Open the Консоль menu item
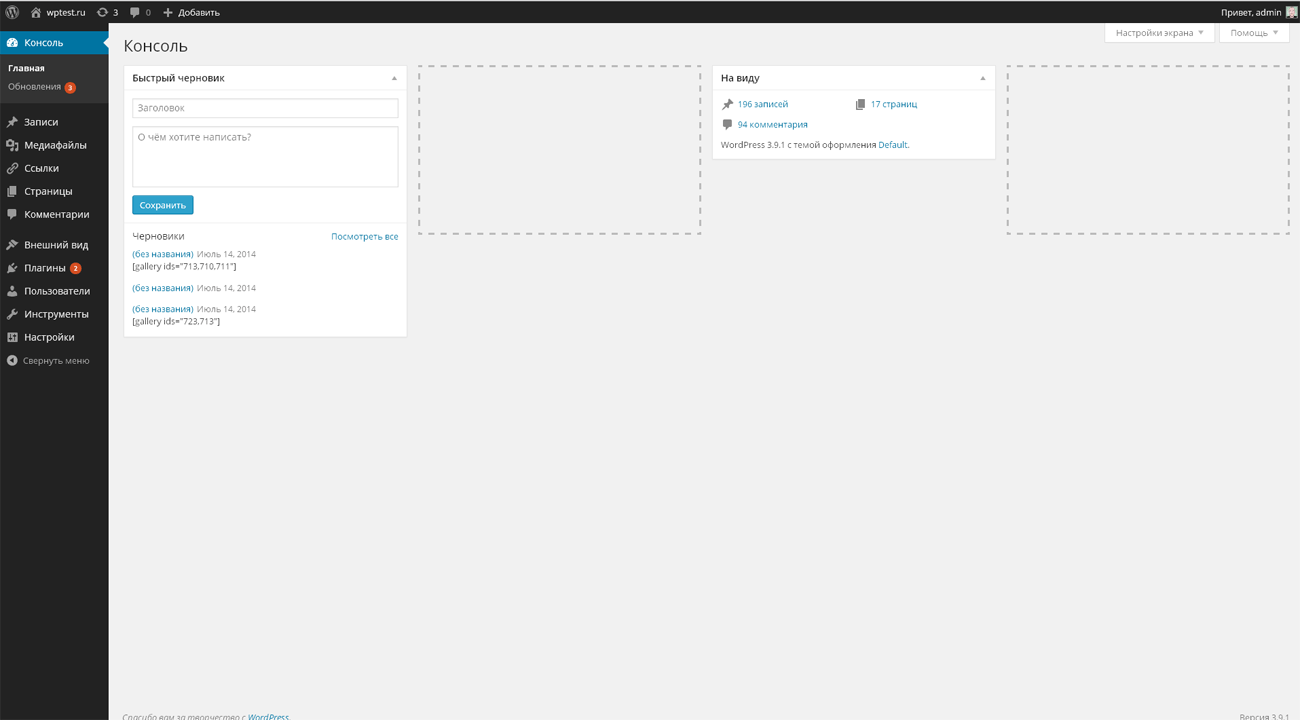 pyautogui.click(x=54, y=43)
